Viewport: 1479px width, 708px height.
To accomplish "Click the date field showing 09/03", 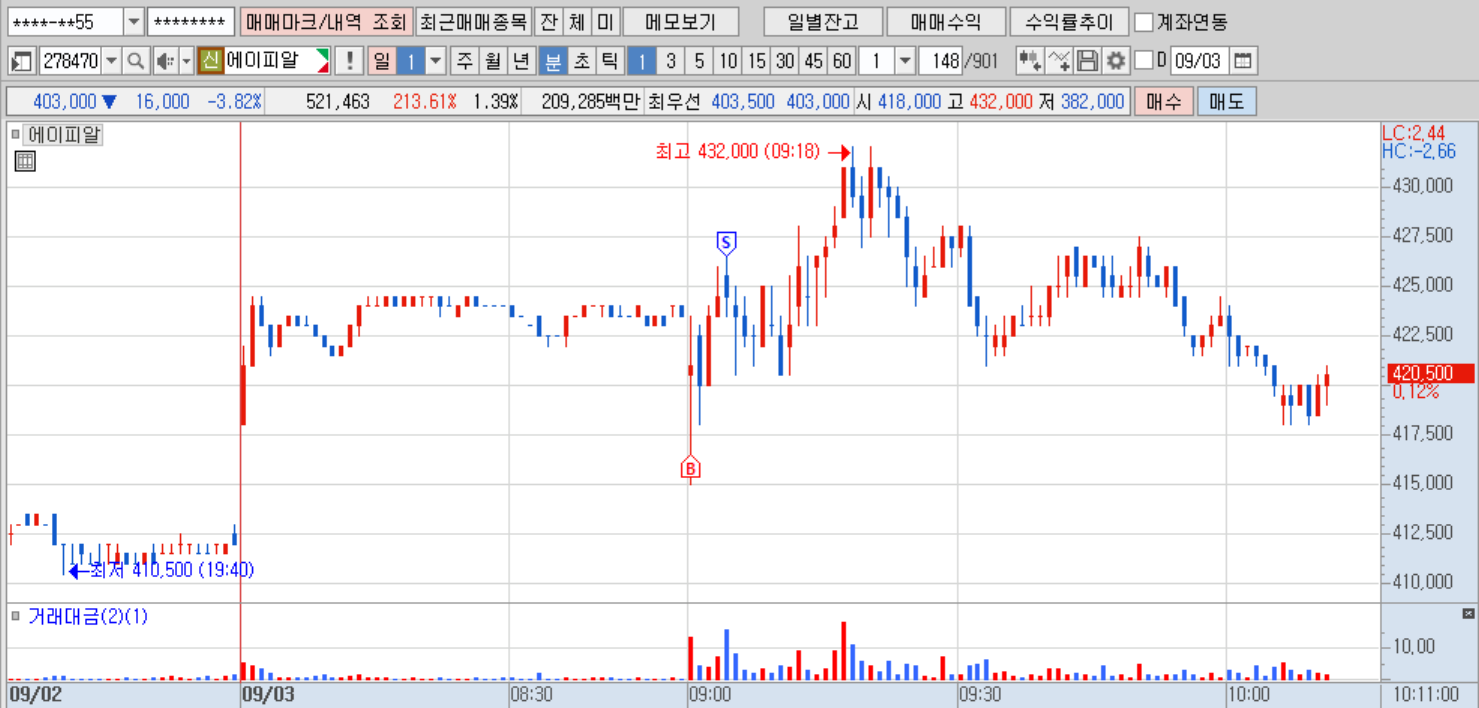I will pyautogui.click(x=1199, y=61).
